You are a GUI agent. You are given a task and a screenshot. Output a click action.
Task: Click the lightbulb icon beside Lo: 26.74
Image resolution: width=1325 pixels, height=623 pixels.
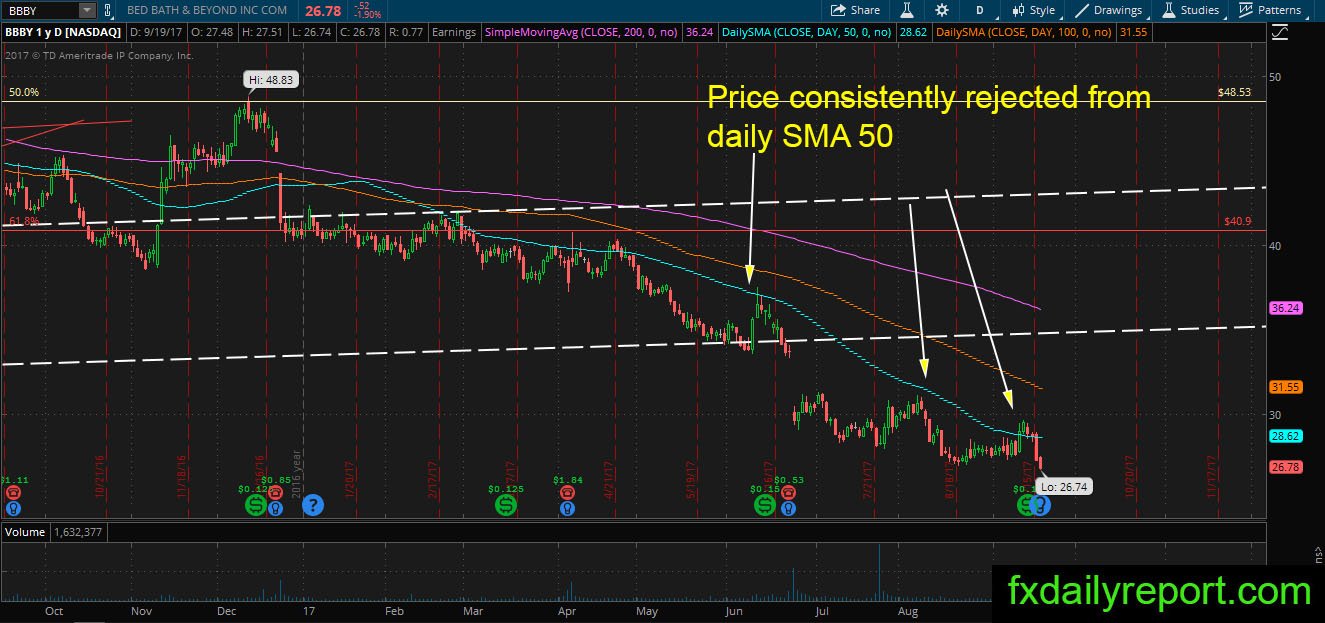[x=1042, y=507]
